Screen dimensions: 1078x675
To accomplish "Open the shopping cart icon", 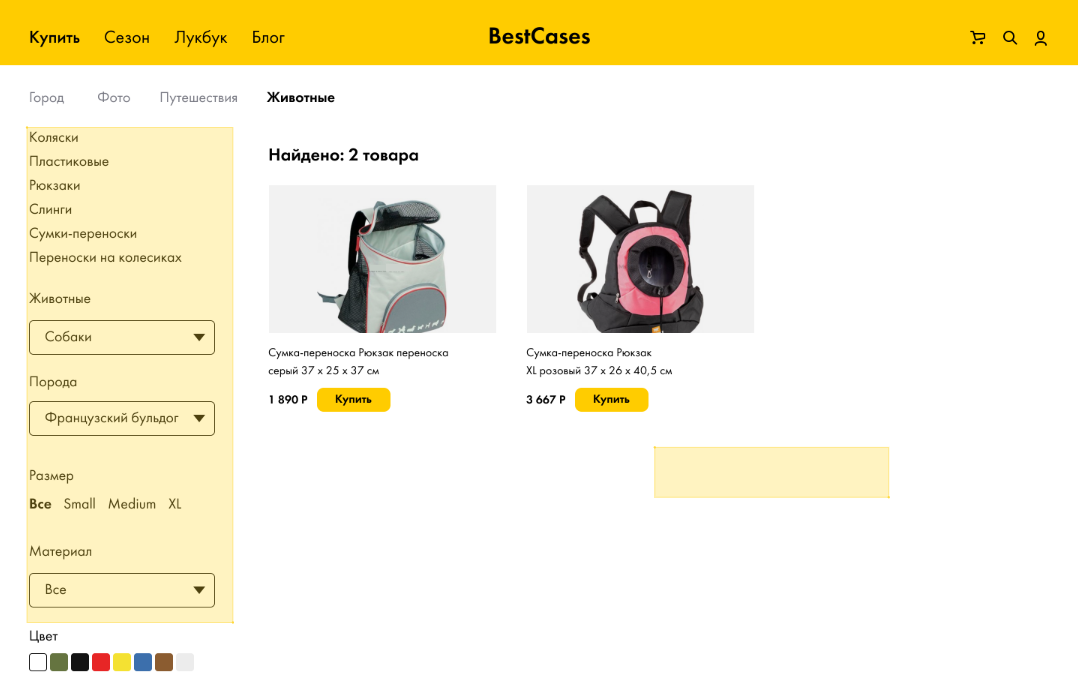I will tap(977, 38).
